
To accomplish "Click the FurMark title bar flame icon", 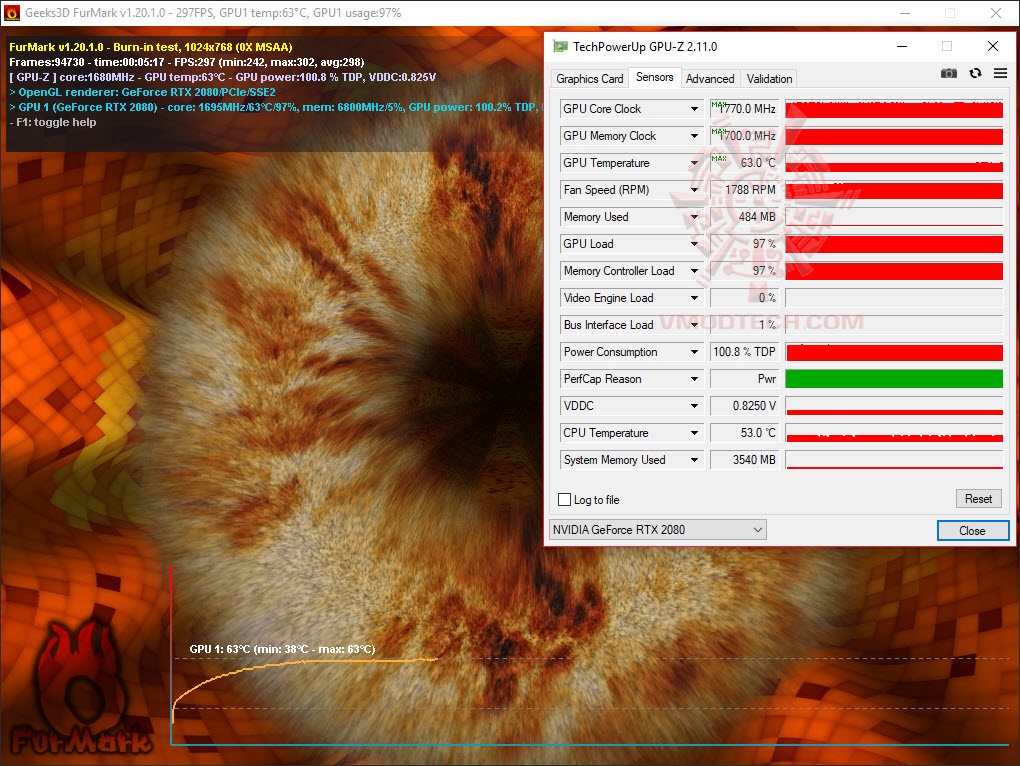I will point(11,12).
